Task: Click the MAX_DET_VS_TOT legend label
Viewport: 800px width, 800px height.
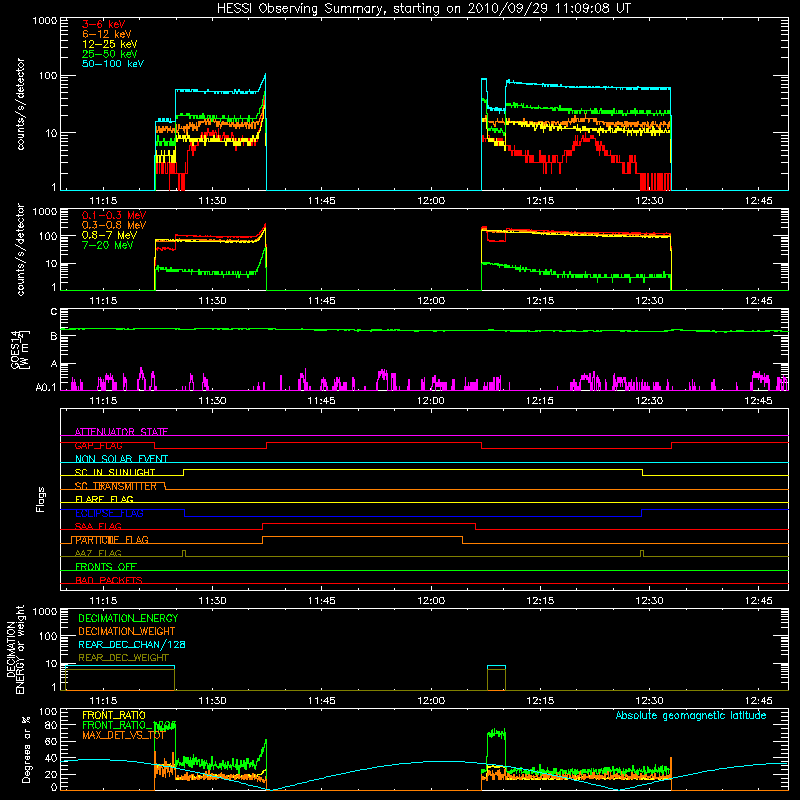Action: click(x=123, y=735)
